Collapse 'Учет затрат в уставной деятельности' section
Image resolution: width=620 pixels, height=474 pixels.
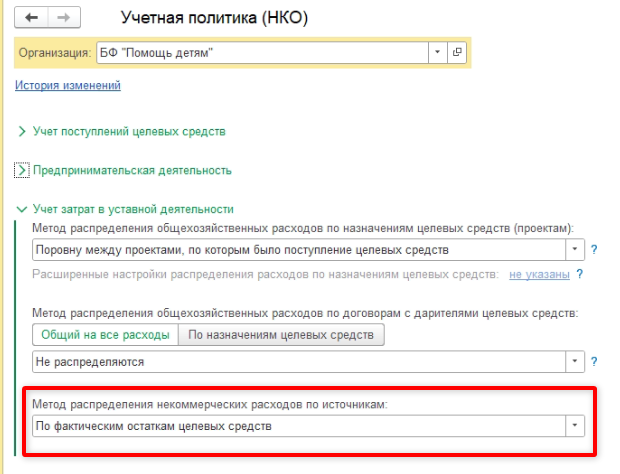pyautogui.click(x=133, y=209)
